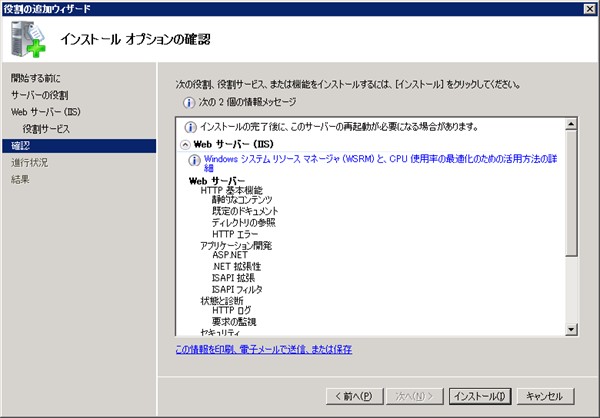Click ISAPI フィルタ entry
The image size is (600, 418).
click(x=237, y=289)
